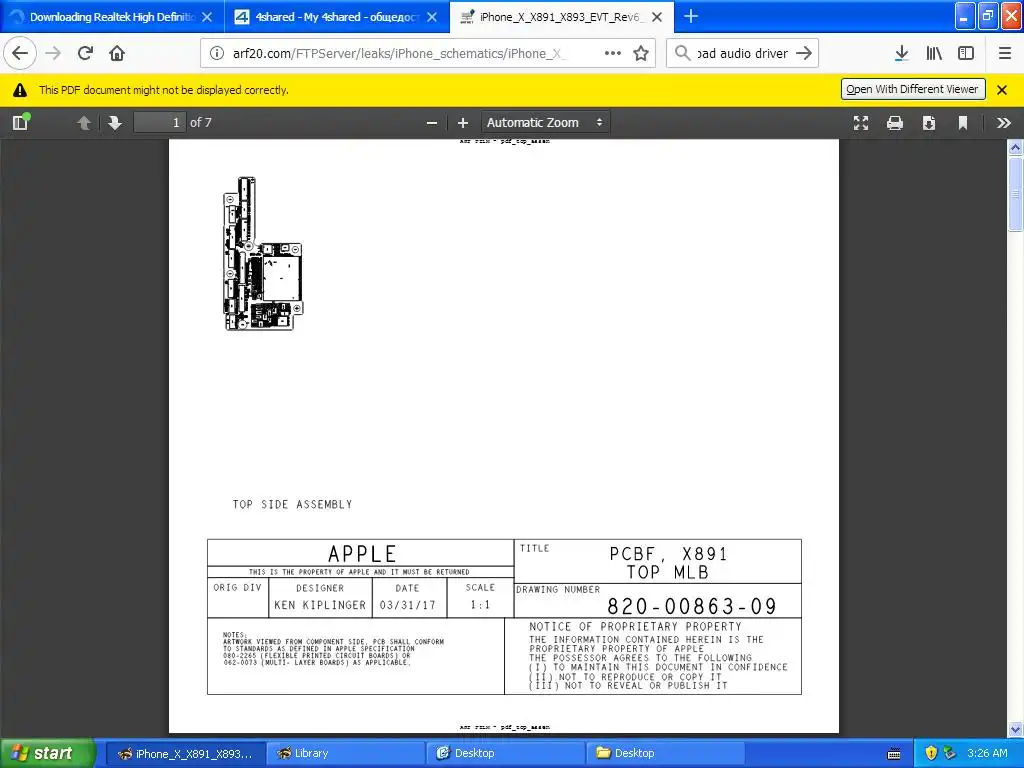Click the 'TOP SIDE ASSEMBLY' label

tap(293, 504)
